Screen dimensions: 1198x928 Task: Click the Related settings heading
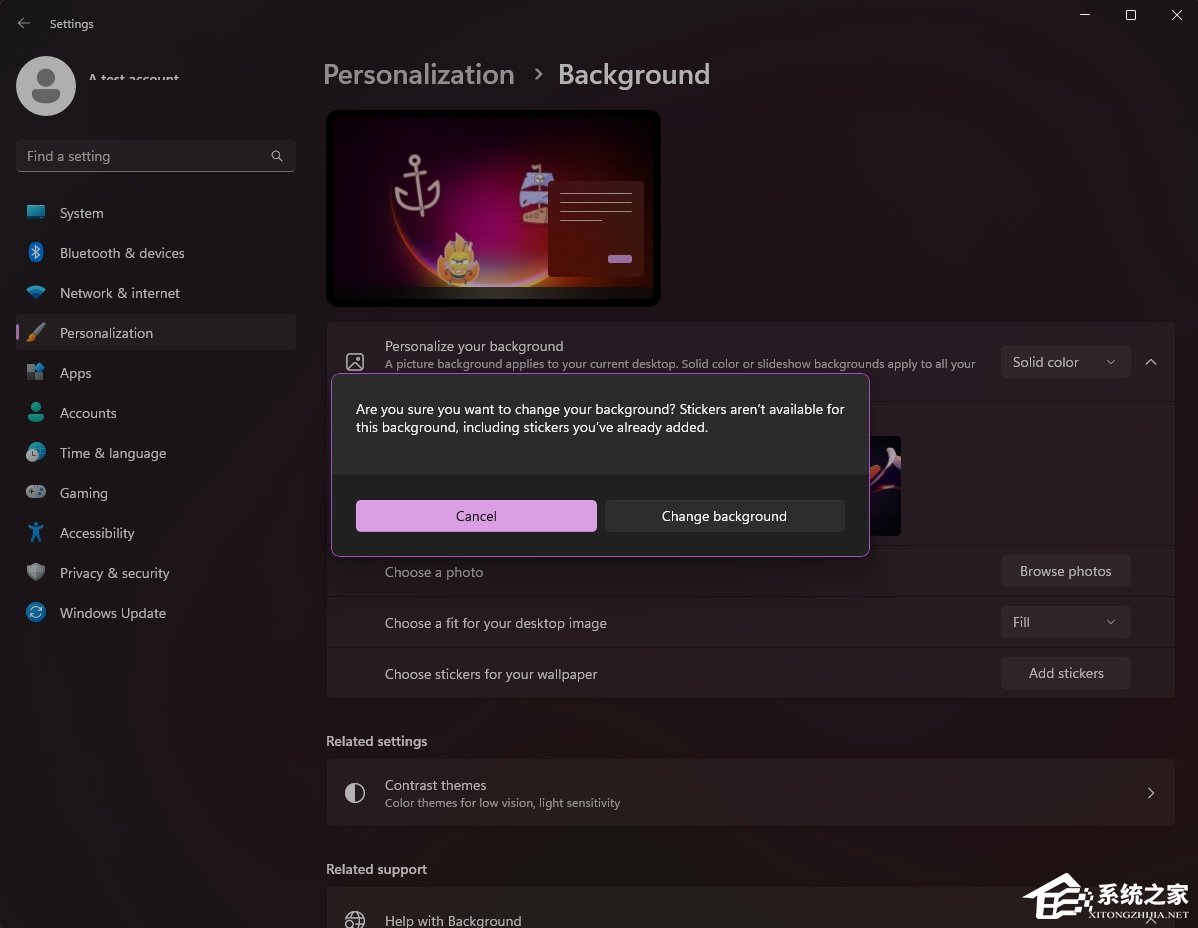(x=377, y=741)
